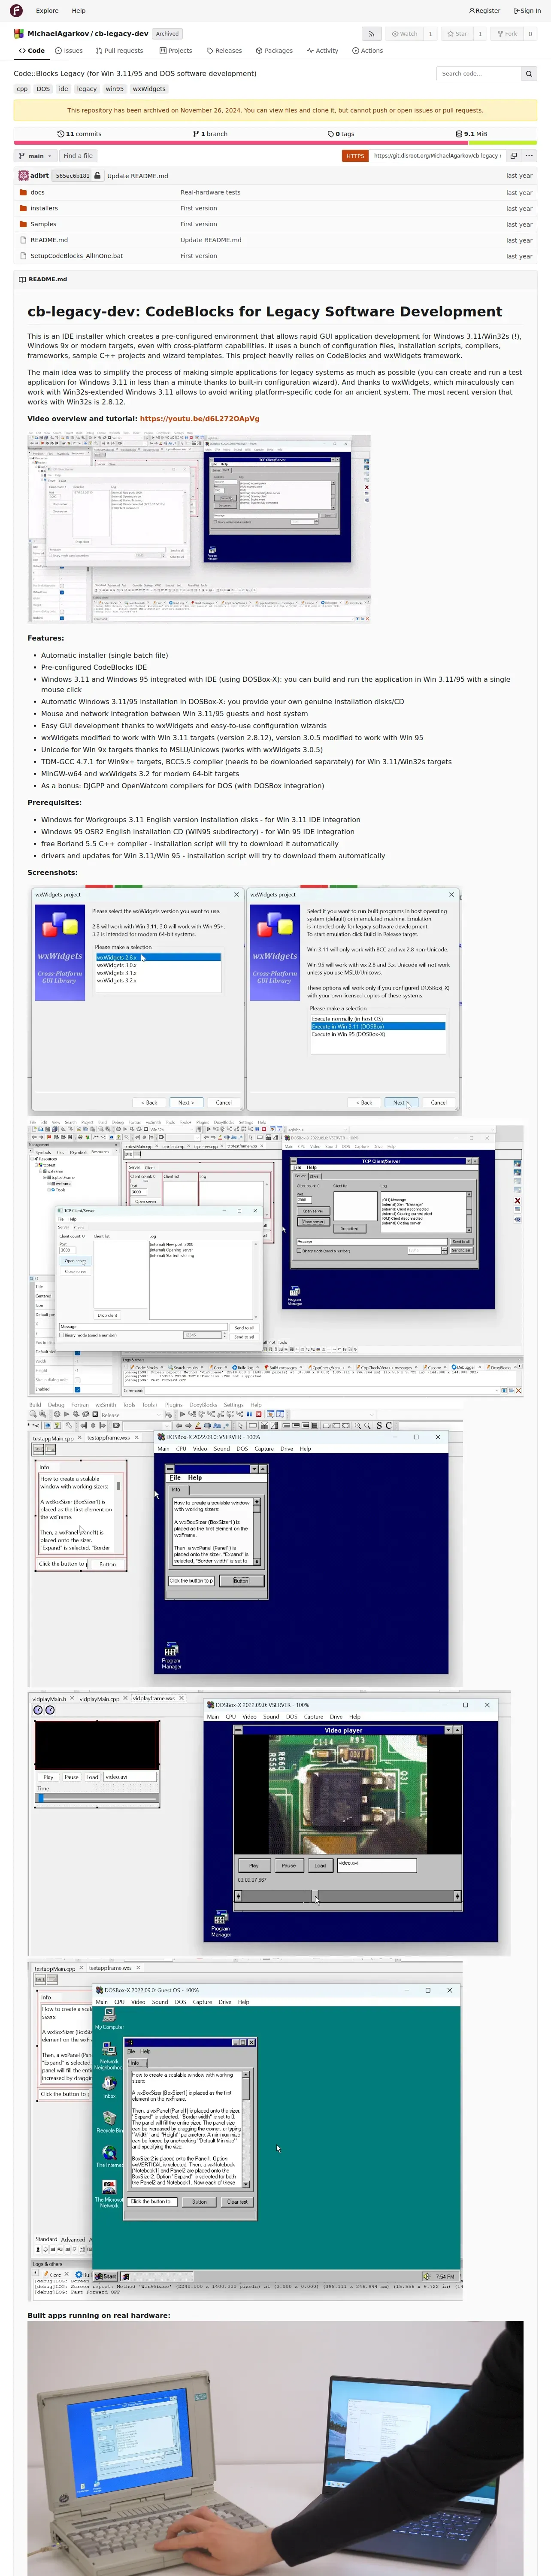The width and height of the screenshot is (551, 2576).
Task: View the fork count number
Action: [x=530, y=34]
